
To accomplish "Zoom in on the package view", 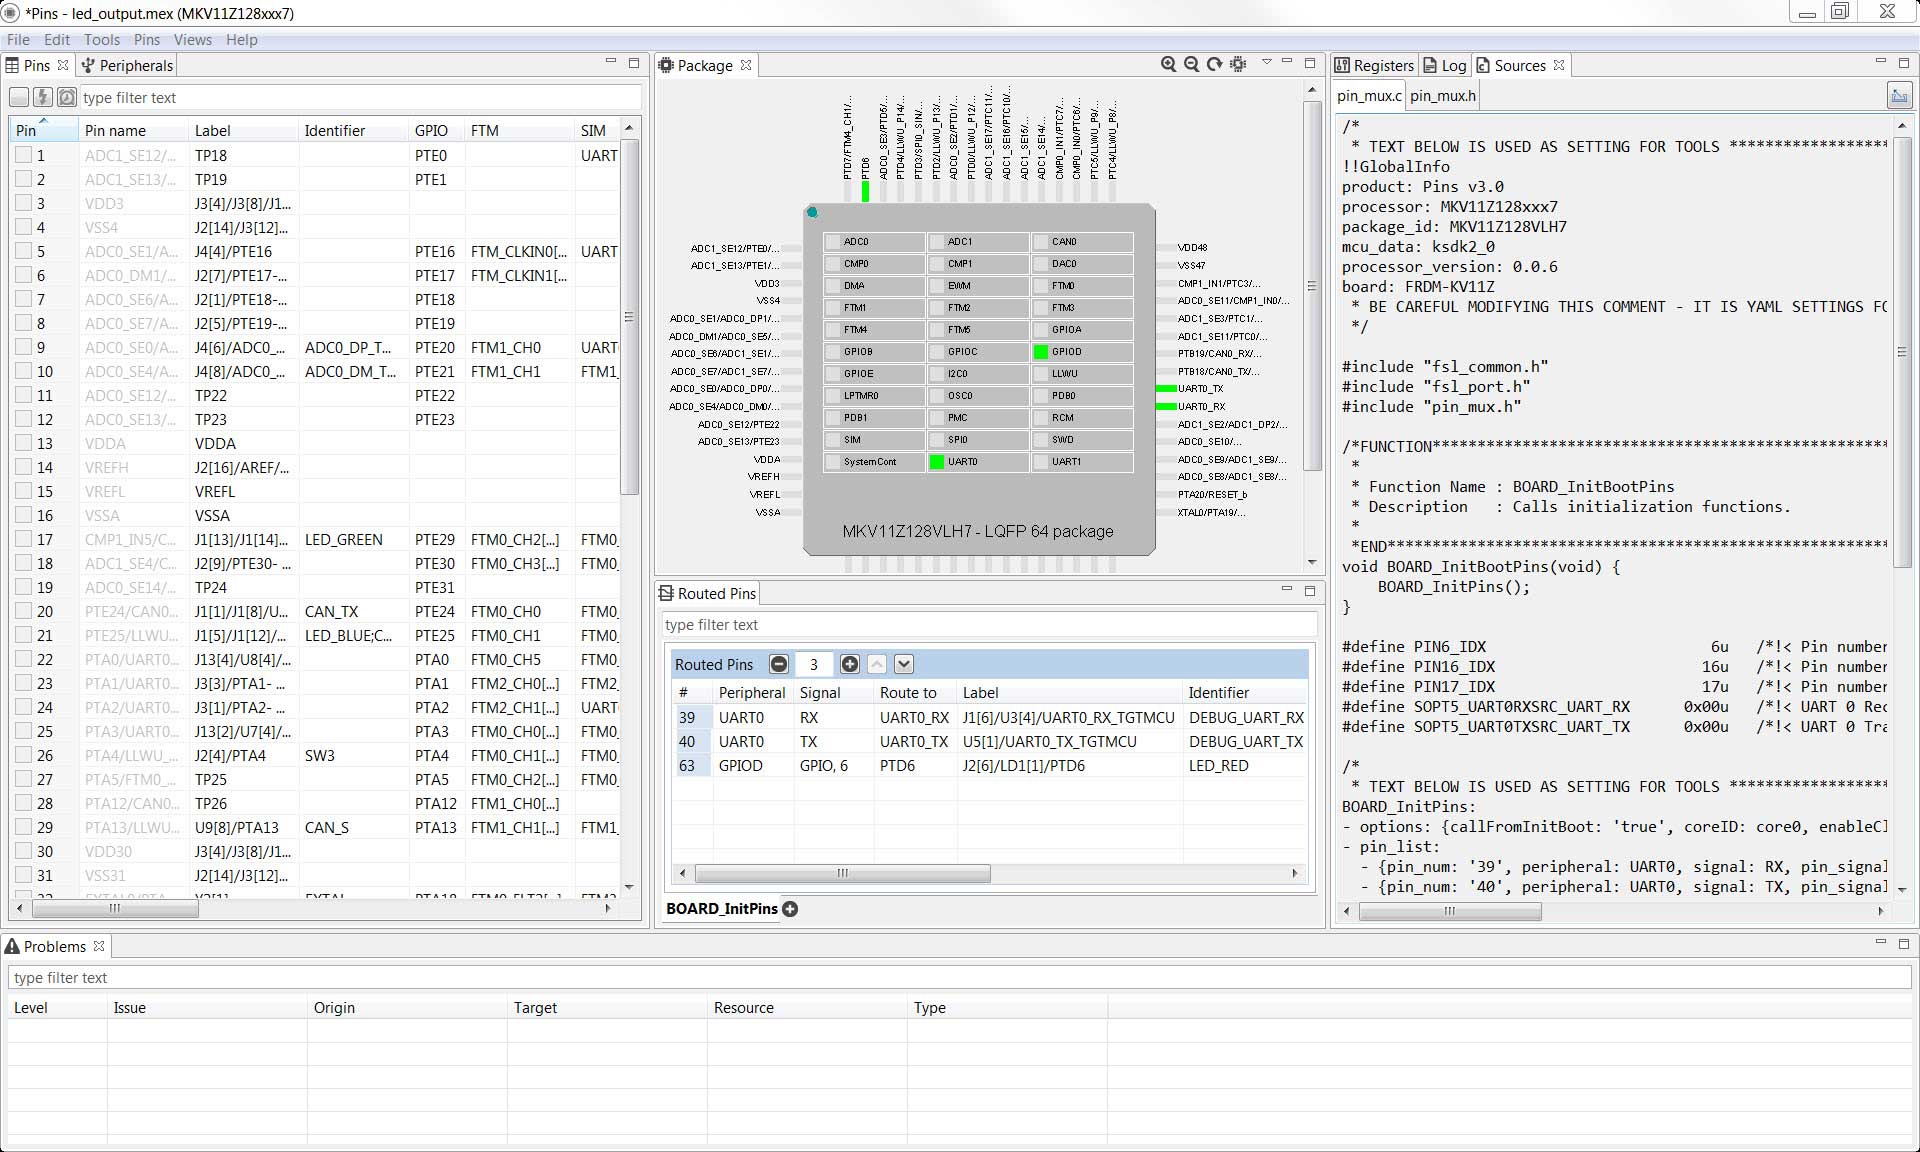I will [1168, 64].
